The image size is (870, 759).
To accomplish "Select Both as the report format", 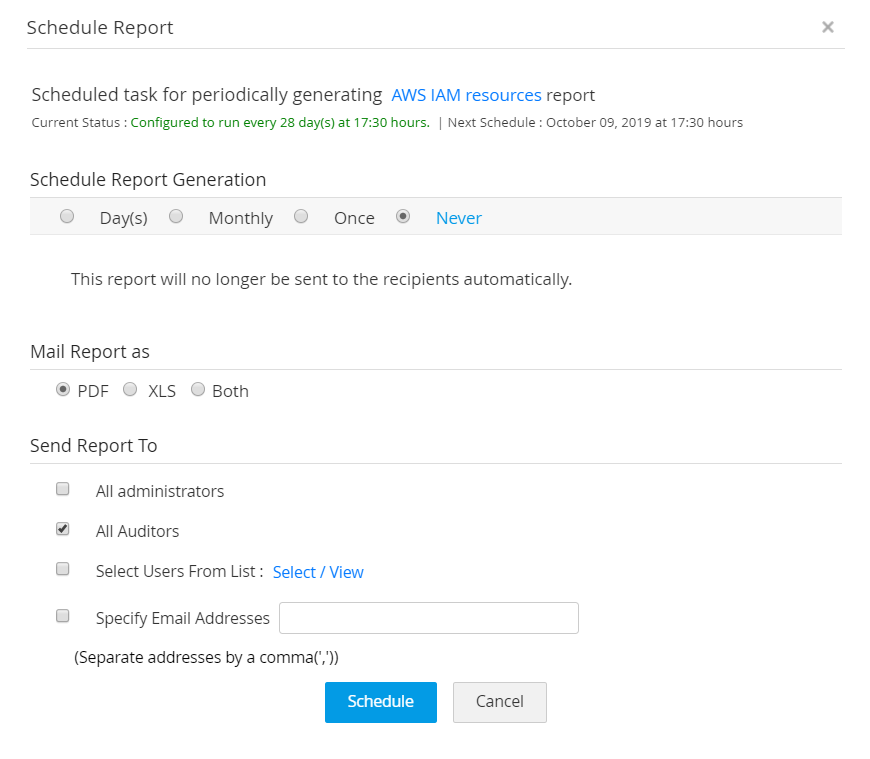I will pyautogui.click(x=197, y=390).
